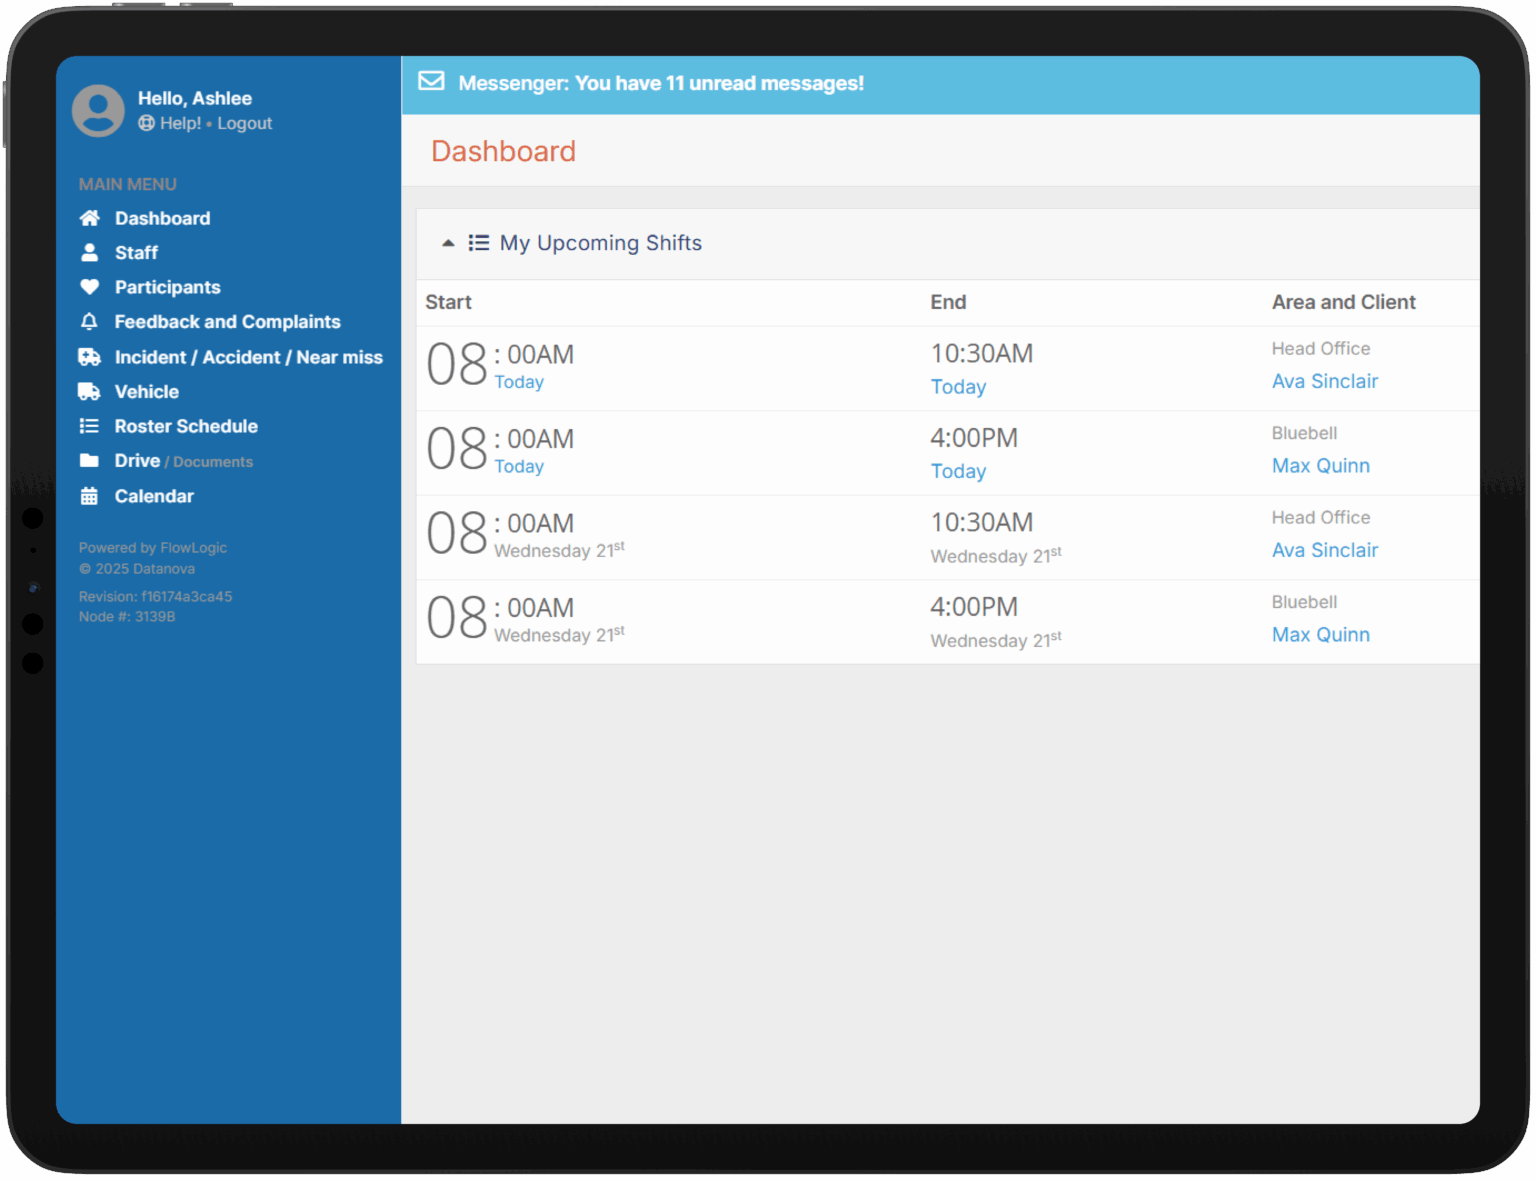Click the Logout link
1536x1180 pixels.
coord(244,123)
